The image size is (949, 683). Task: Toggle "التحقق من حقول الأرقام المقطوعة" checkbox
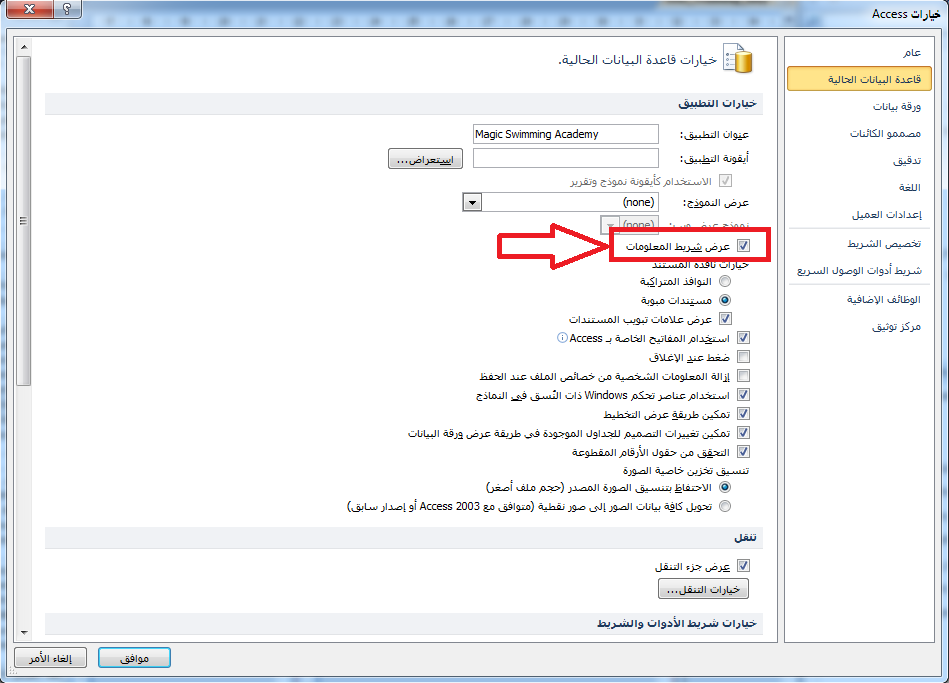click(x=743, y=452)
